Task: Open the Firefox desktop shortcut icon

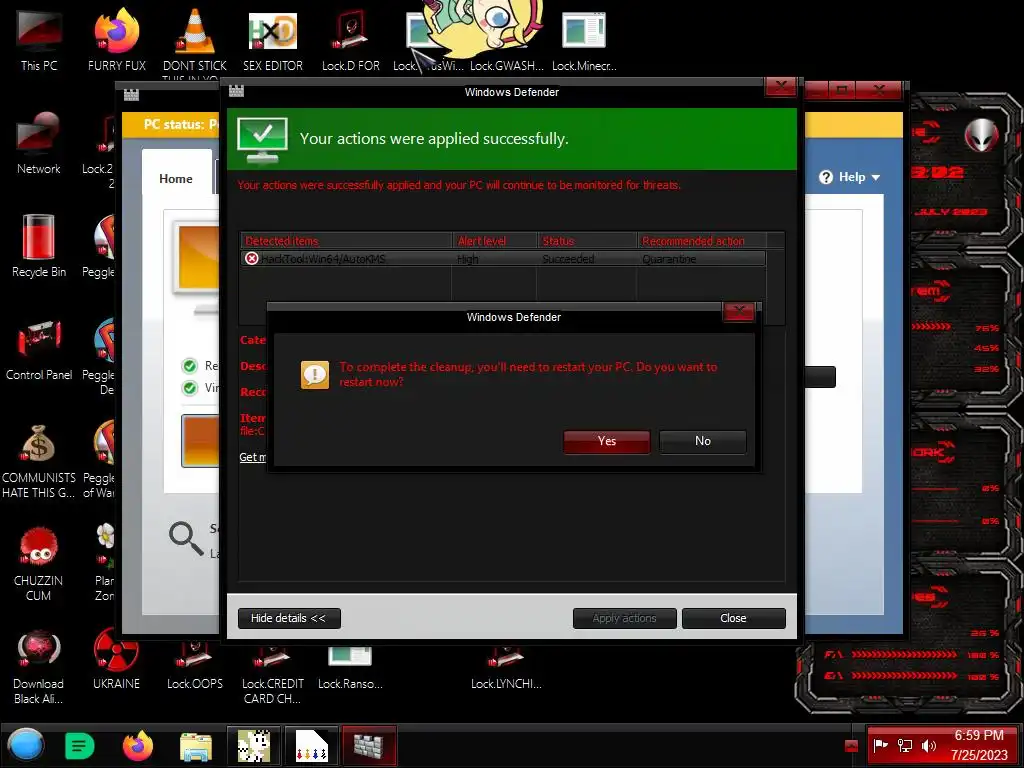Action: (117, 40)
